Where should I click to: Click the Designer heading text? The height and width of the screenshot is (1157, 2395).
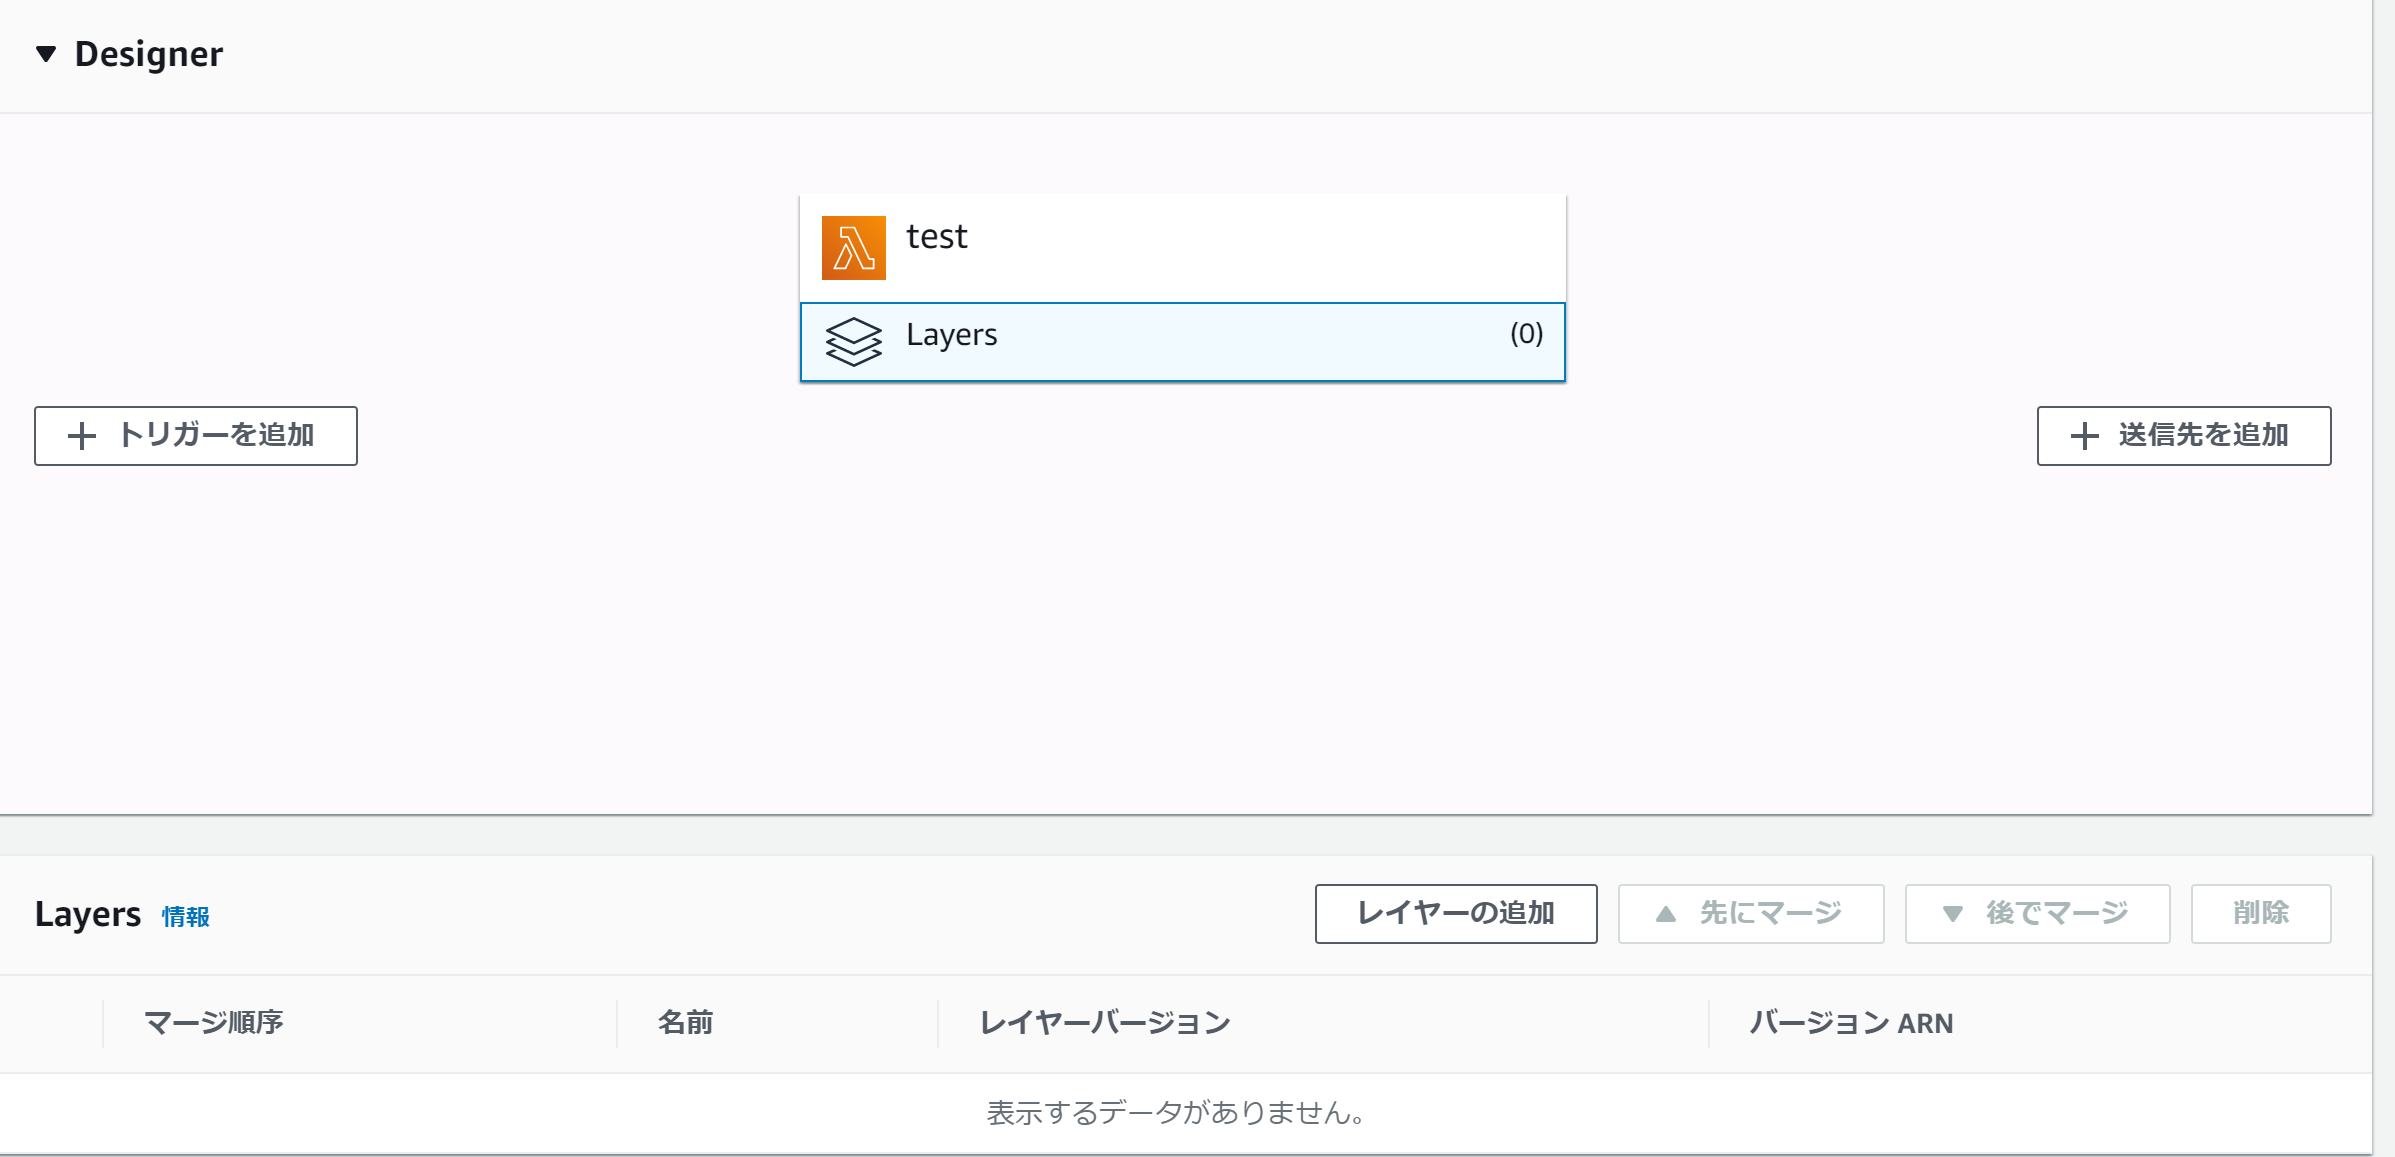coord(149,54)
